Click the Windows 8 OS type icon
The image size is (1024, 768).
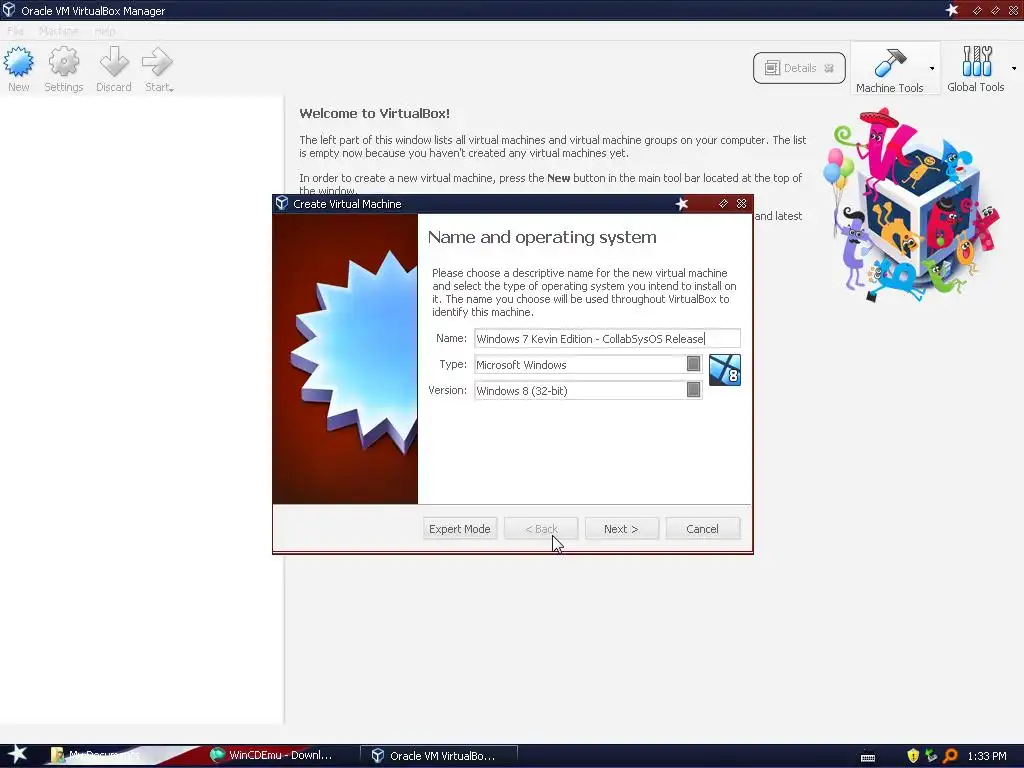[x=725, y=370]
